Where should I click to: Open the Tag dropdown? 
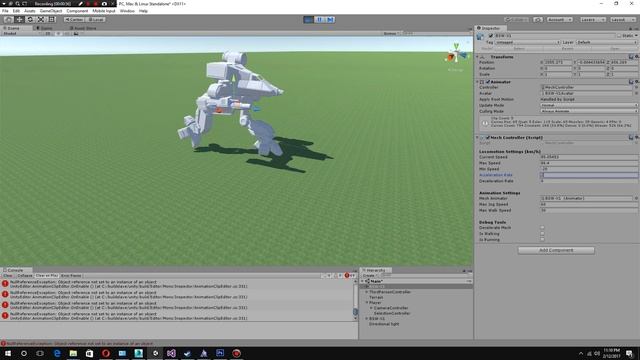[x=527, y=42]
